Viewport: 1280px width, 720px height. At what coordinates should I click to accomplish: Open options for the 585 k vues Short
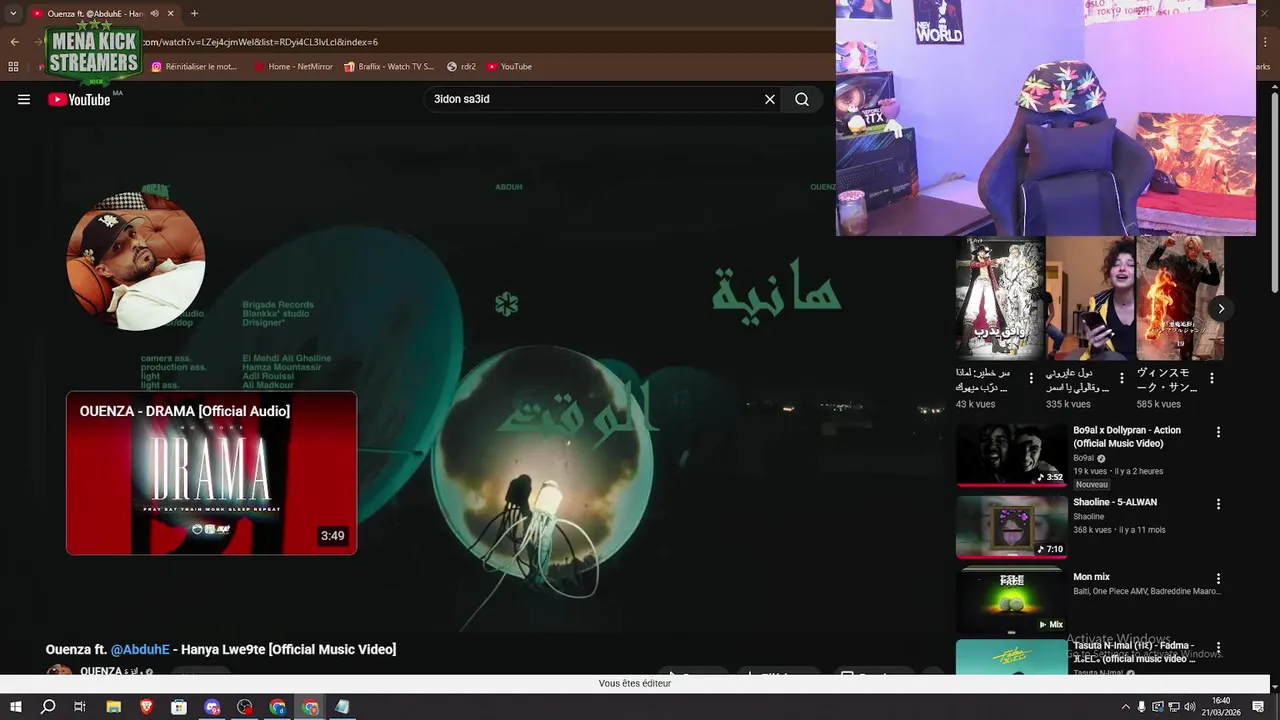click(x=1212, y=378)
